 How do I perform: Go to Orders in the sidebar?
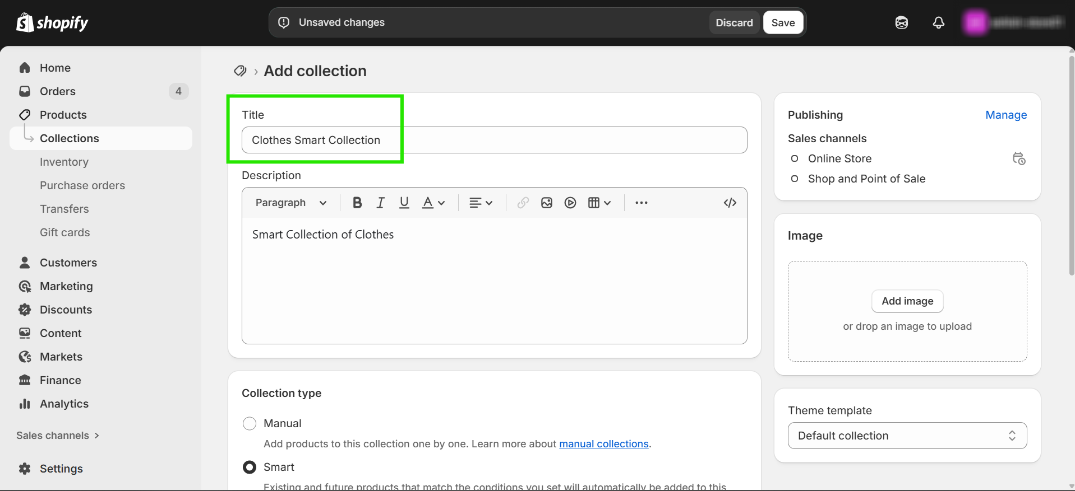click(58, 91)
